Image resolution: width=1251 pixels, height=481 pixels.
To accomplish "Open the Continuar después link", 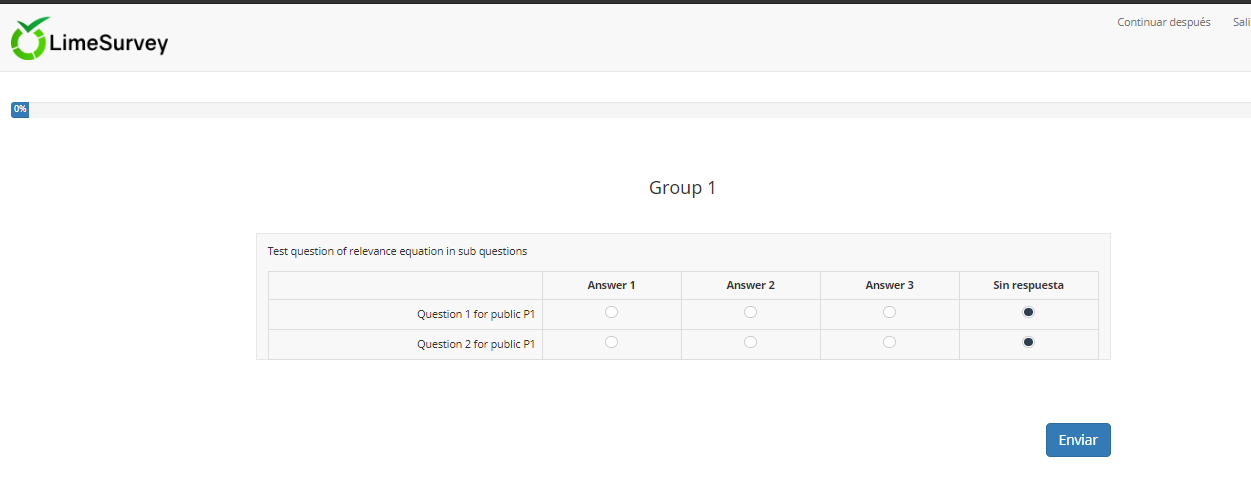I will [1164, 22].
